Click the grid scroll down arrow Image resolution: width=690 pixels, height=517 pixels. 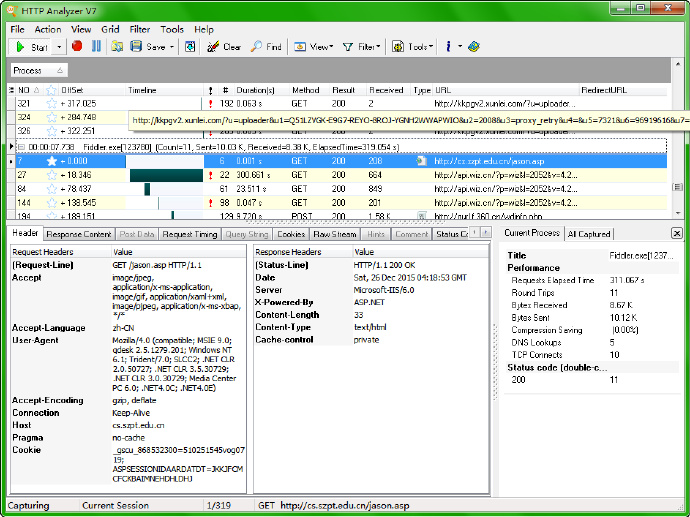point(678,214)
